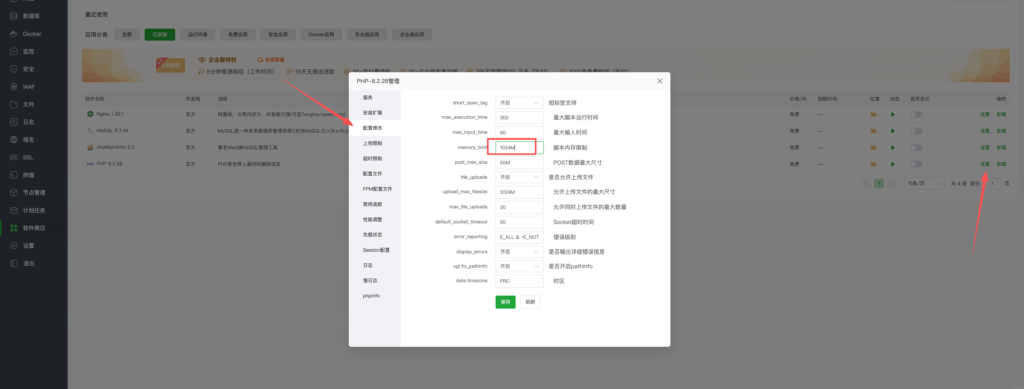Open the file_uploads dropdown
The width and height of the screenshot is (1024, 389).
click(x=519, y=177)
